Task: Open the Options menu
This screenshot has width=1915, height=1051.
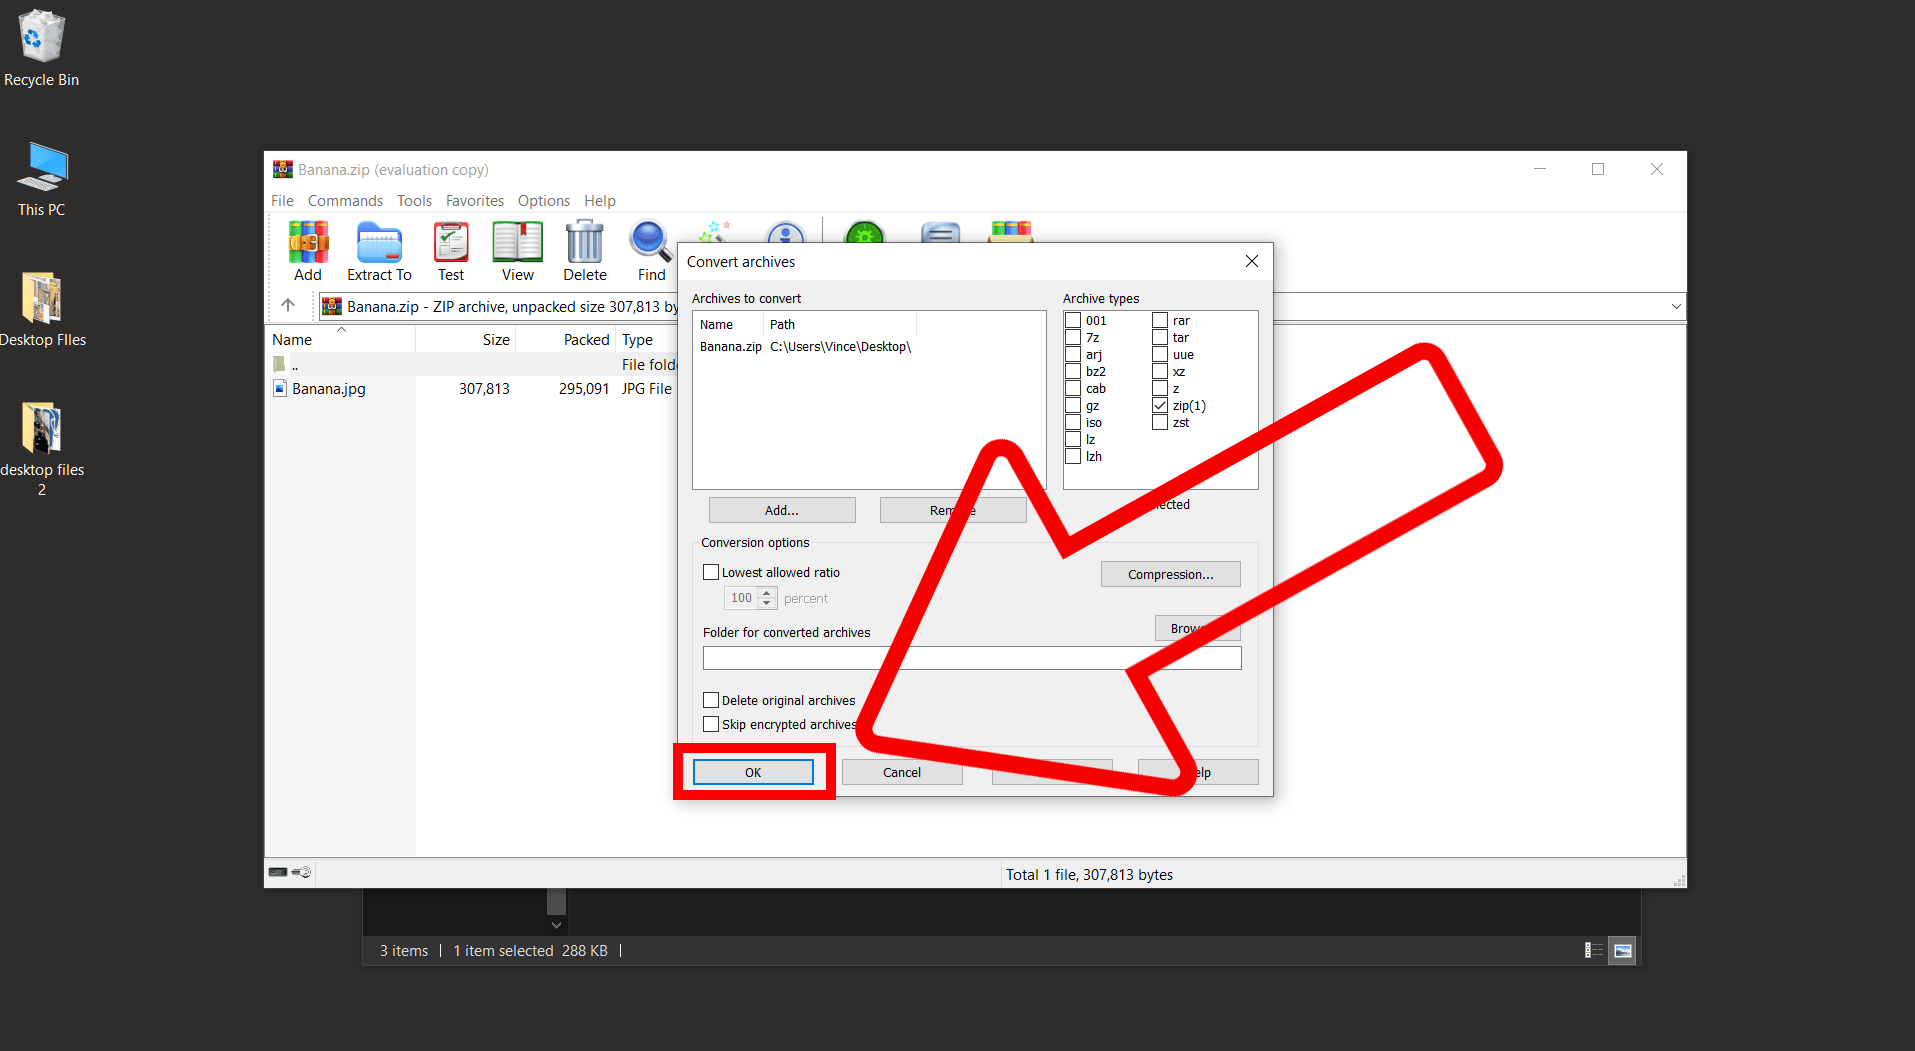Action: 543,201
